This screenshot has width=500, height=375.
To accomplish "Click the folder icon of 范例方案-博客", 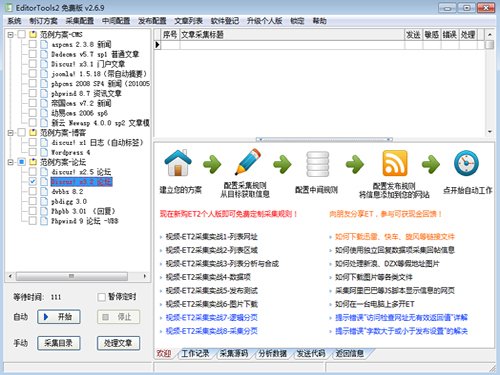I will 33,133.
